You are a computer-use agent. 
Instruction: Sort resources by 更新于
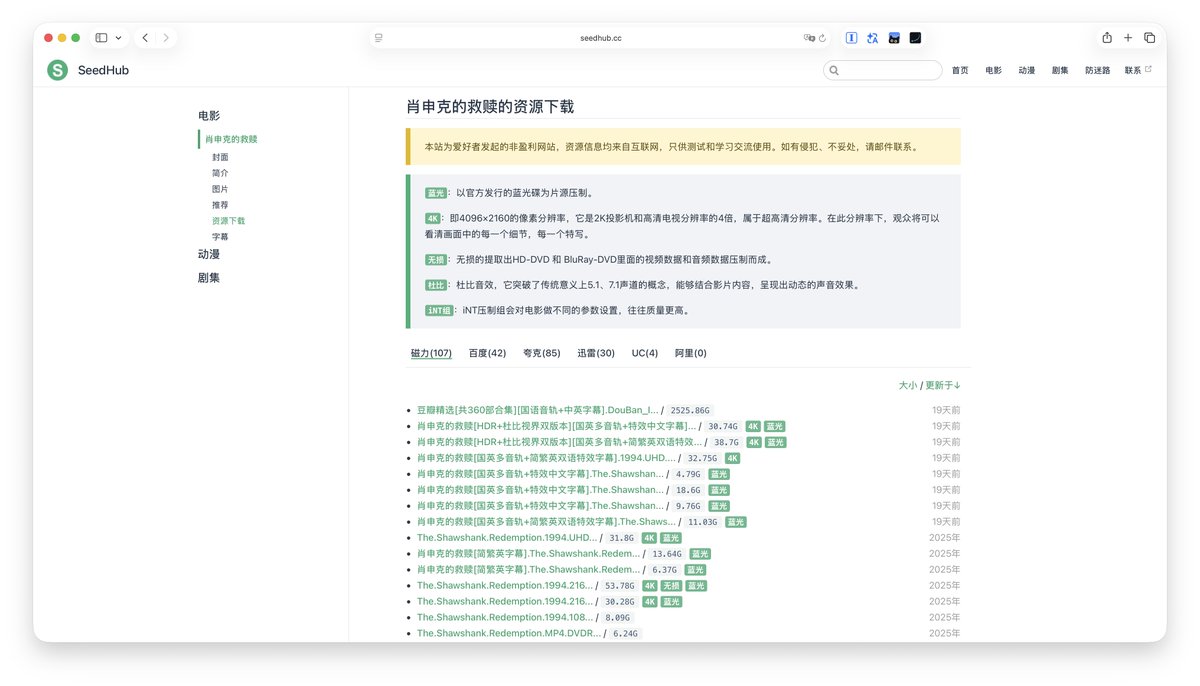tap(943, 385)
